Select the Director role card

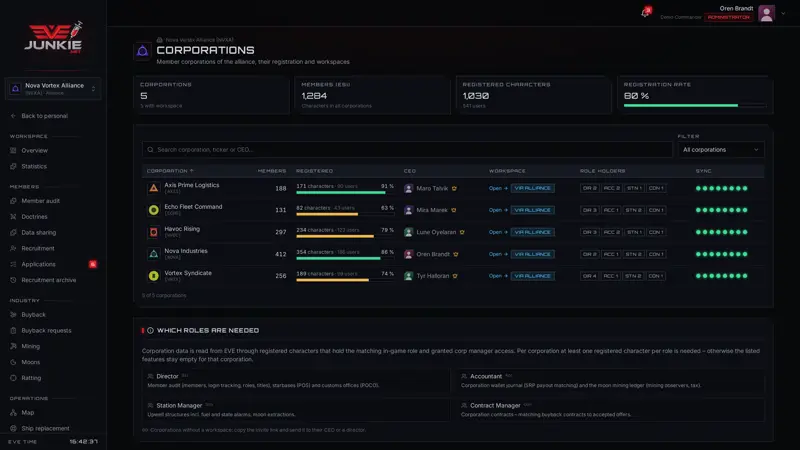coord(296,381)
